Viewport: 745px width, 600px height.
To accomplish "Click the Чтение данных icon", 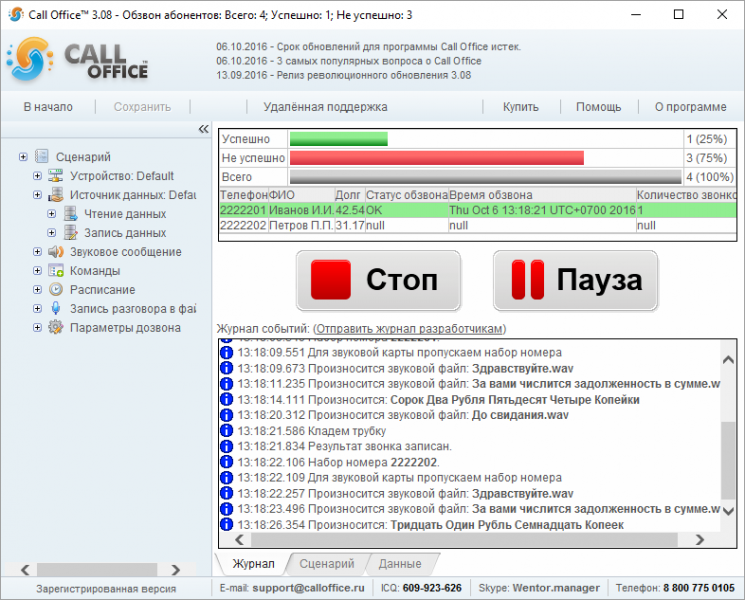I will [70, 214].
